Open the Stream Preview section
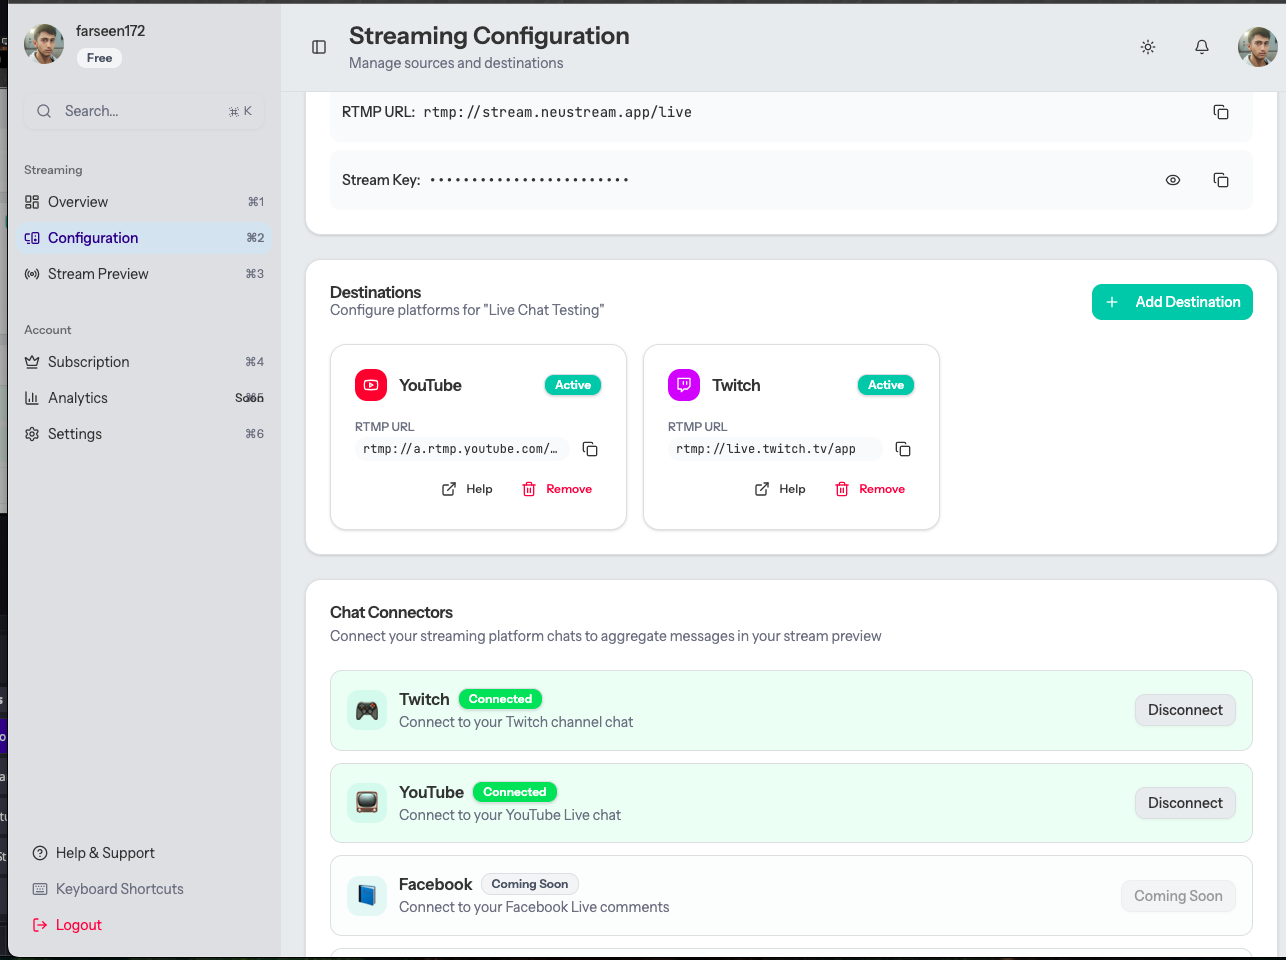Image resolution: width=1286 pixels, height=960 pixels. 98,273
